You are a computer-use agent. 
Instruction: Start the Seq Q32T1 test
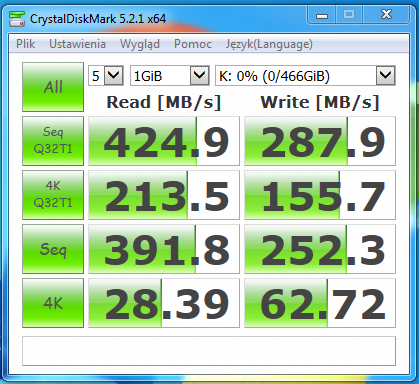point(53,141)
